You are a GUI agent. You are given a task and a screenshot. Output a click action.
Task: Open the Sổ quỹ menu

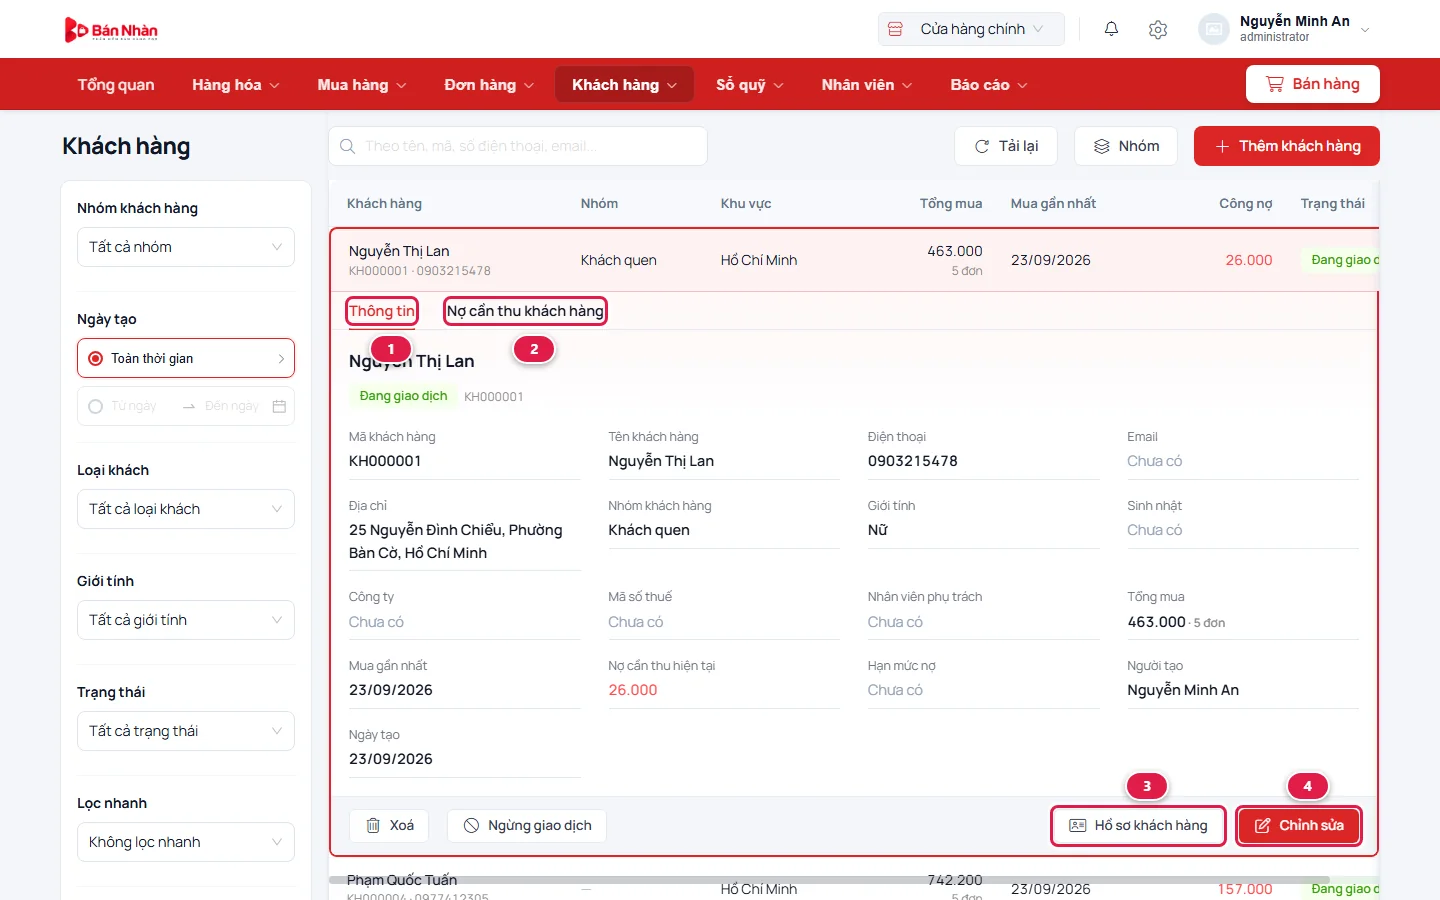pos(750,85)
